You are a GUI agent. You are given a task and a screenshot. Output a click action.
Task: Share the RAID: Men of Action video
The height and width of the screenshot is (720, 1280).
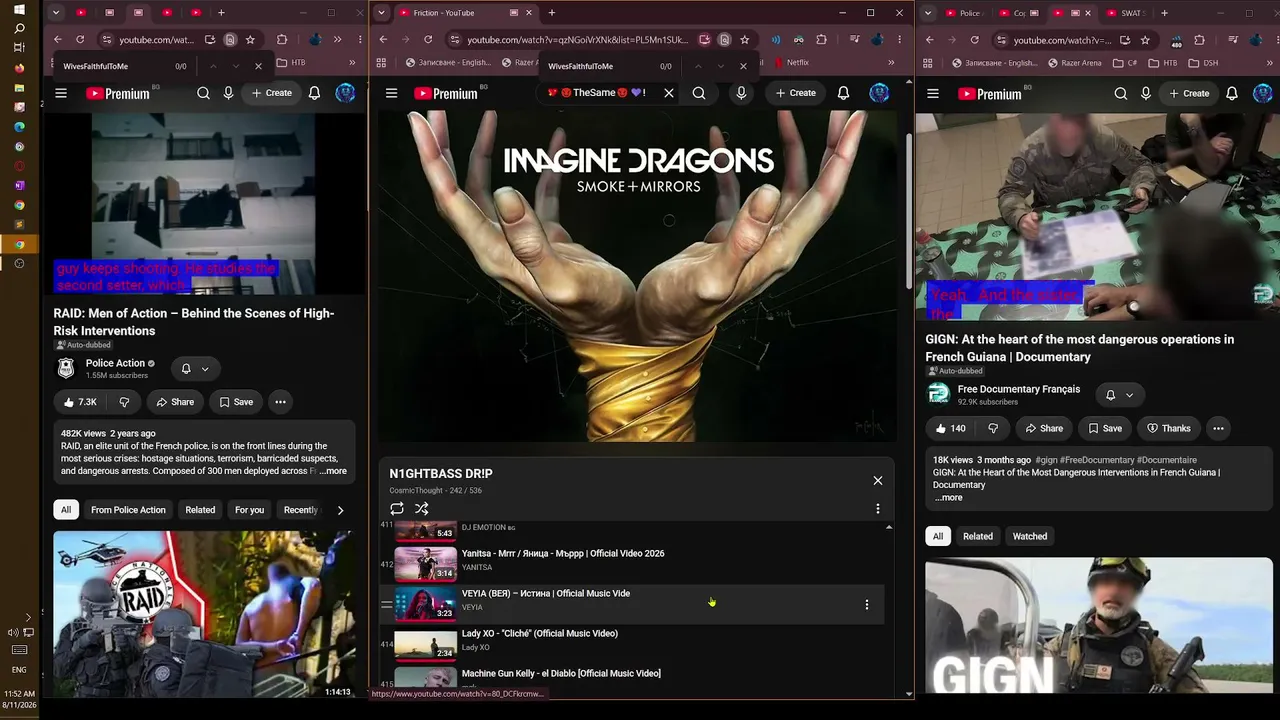coord(175,402)
